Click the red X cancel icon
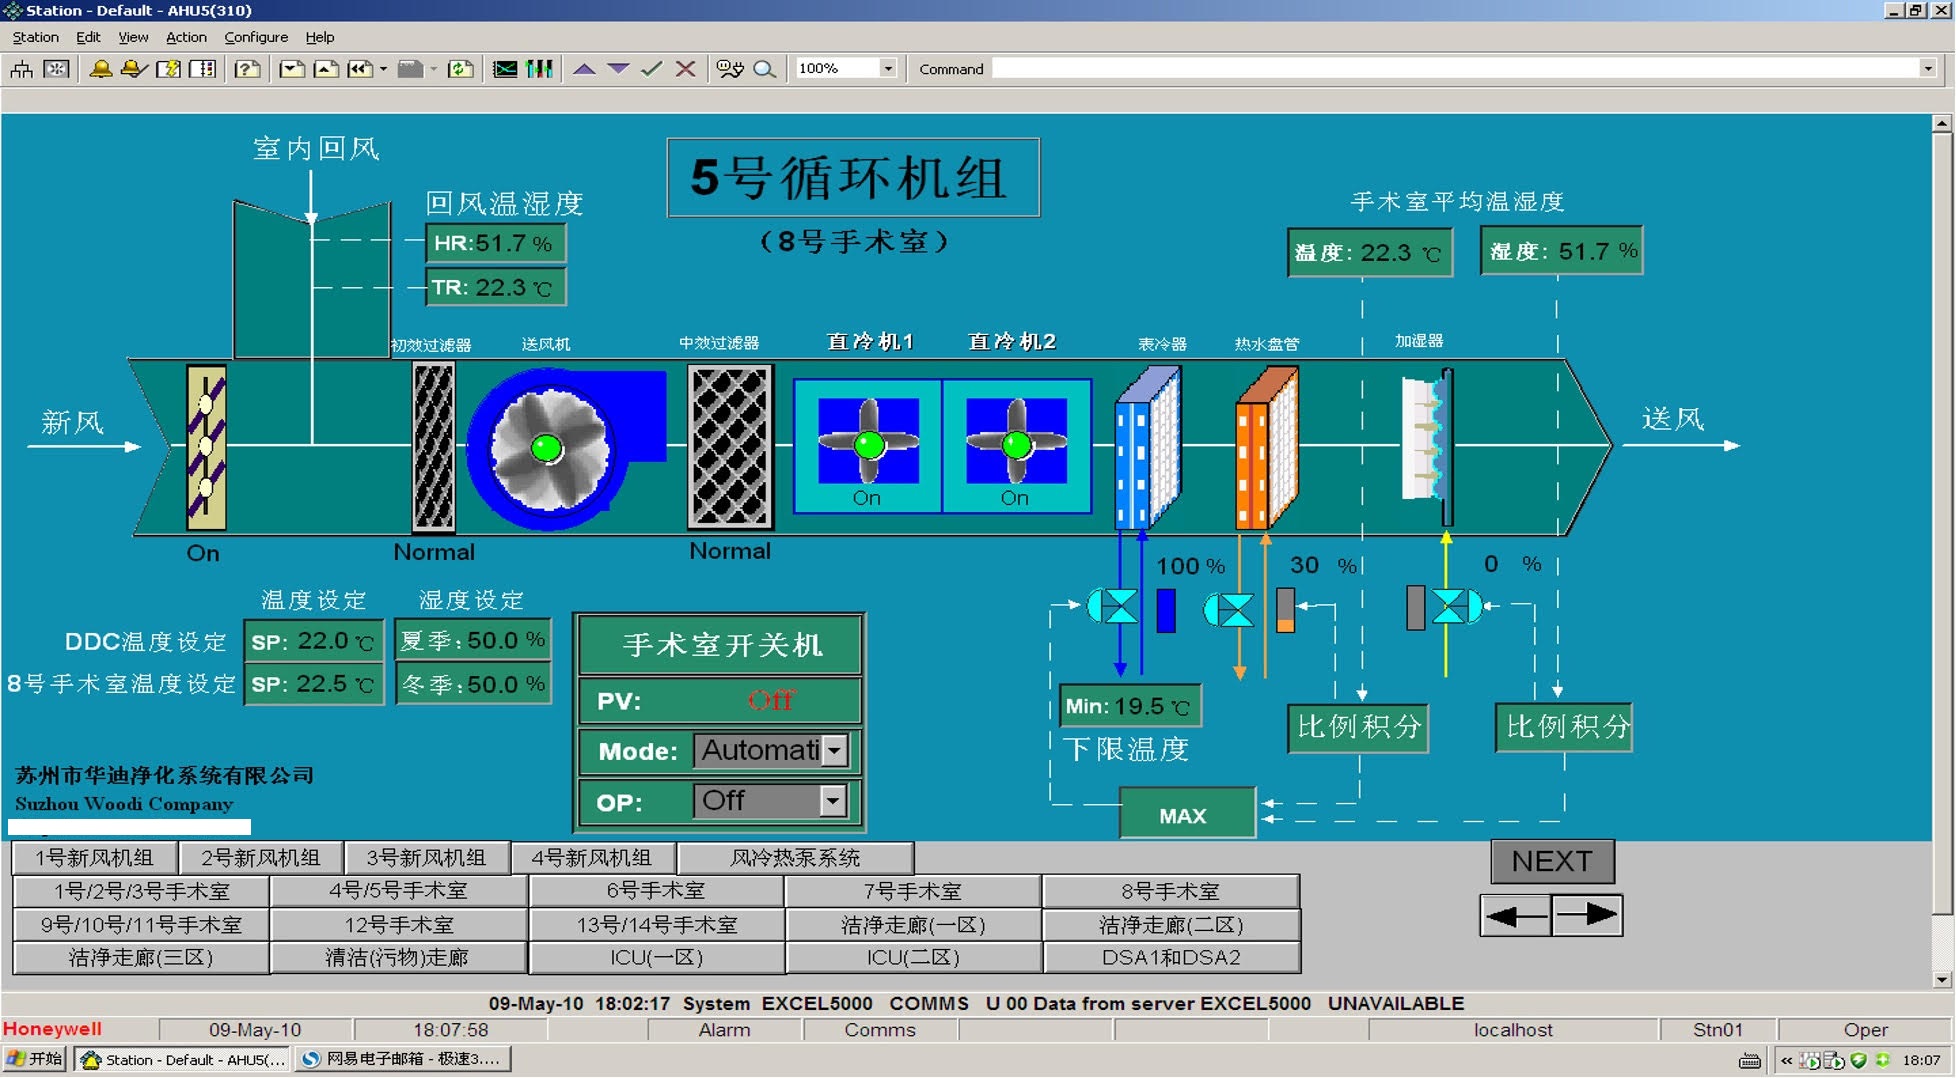This screenshot has height=1078, width=1956. click(x=685, y=69)
